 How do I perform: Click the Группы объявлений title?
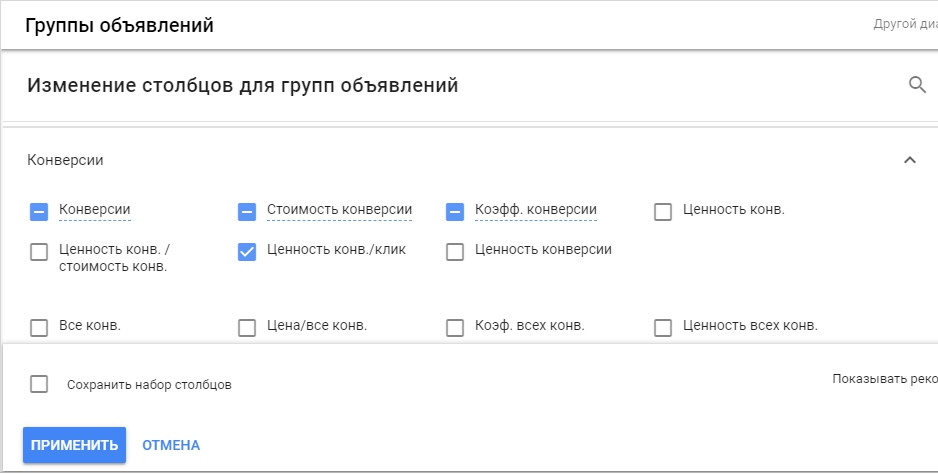click(x=119, y=25)
